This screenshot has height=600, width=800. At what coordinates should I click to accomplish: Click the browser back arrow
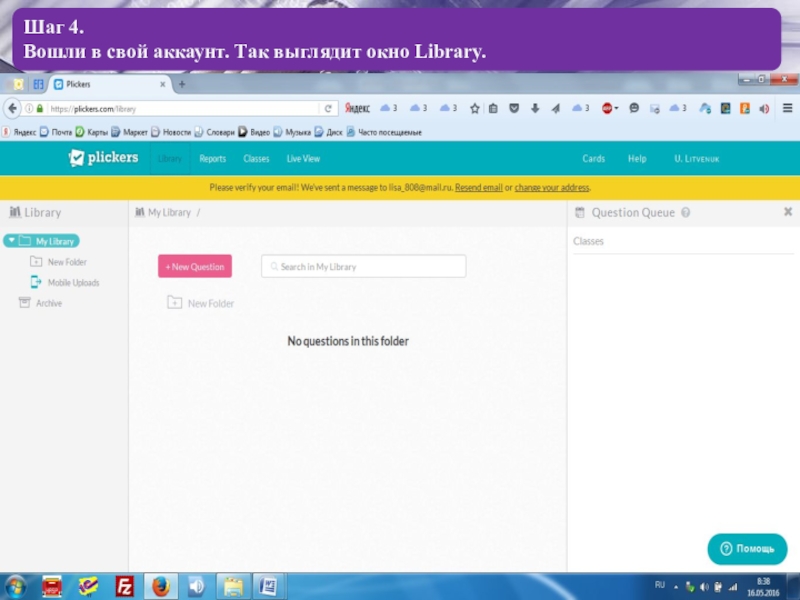pos(12,108)
